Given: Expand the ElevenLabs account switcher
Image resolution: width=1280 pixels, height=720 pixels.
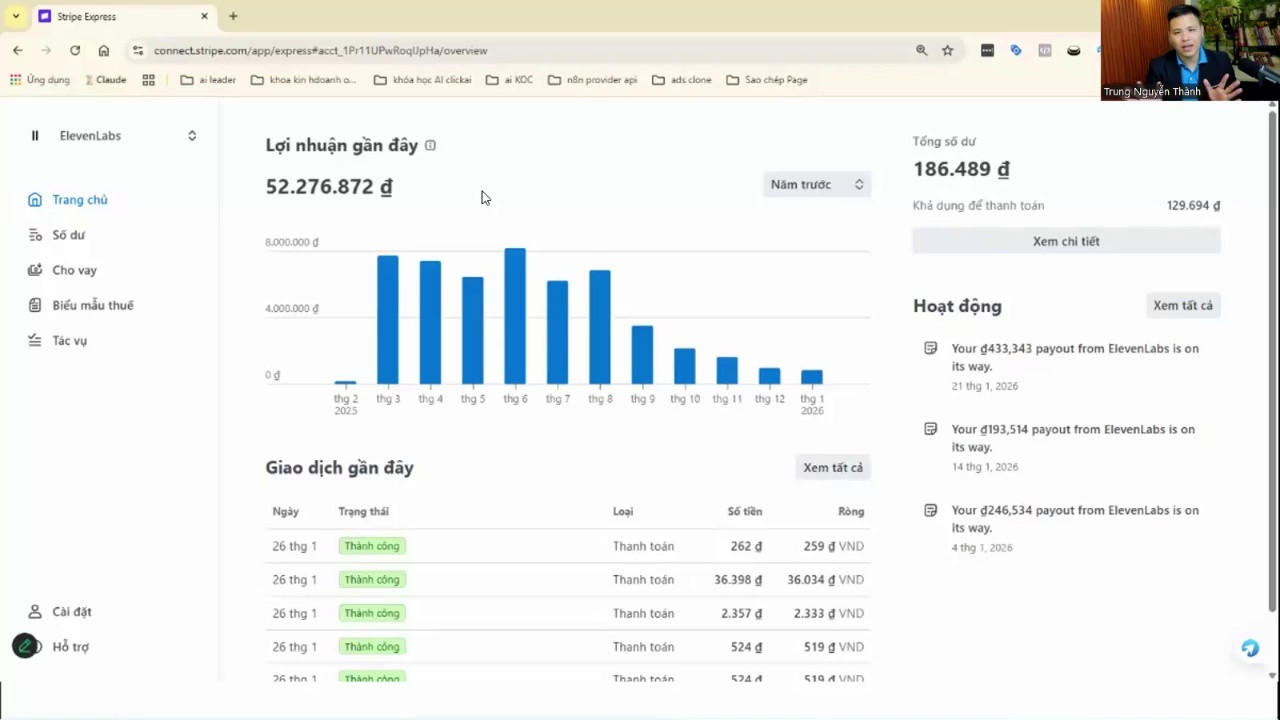Looking at the screenshot, I should click(x=192, y=136).
